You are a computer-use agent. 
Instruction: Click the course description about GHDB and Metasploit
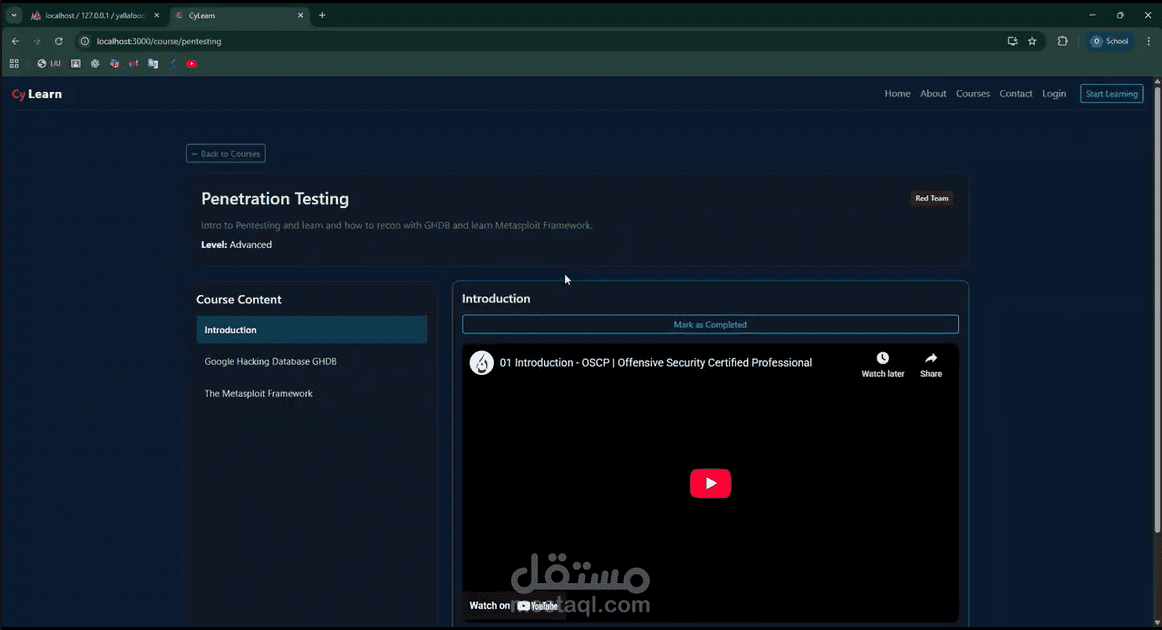click(x=396, y=225)
